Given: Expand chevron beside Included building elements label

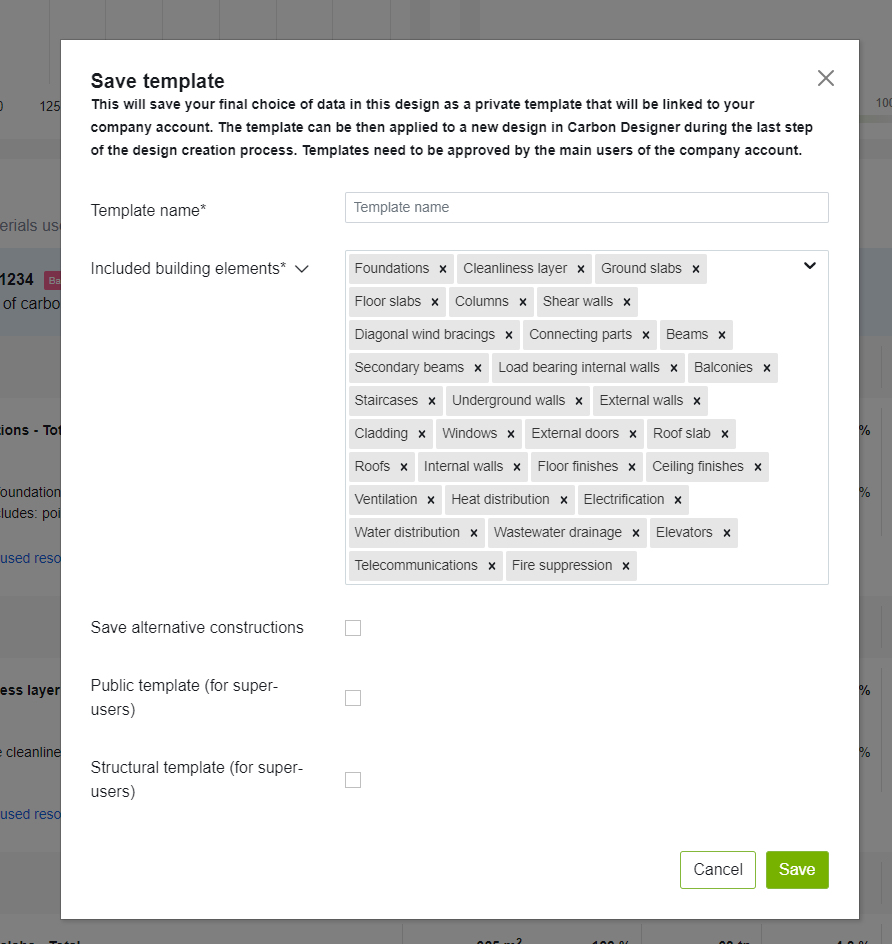Looking at the screenshot, I should (302, 269).
